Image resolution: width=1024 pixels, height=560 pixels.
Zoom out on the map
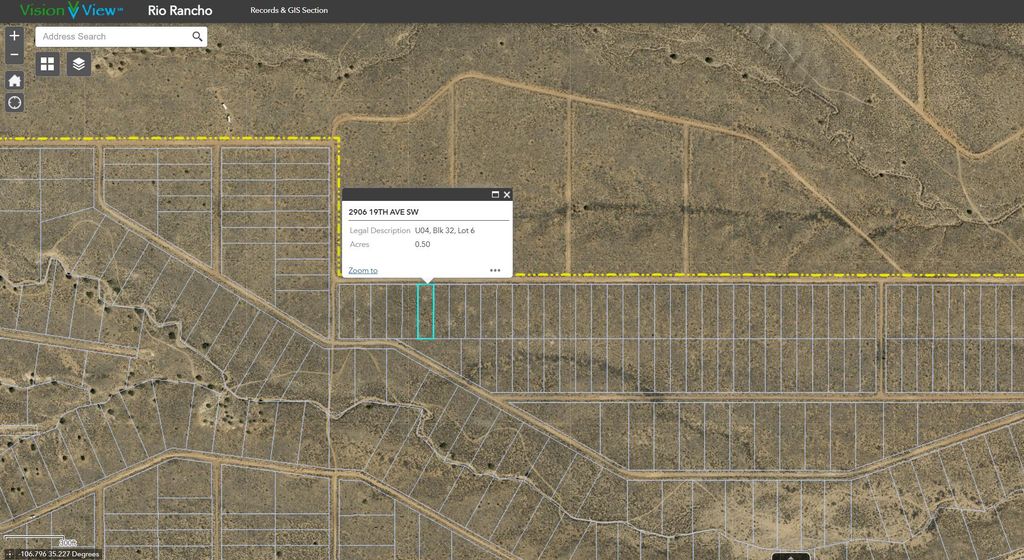[x=14, y=55]
